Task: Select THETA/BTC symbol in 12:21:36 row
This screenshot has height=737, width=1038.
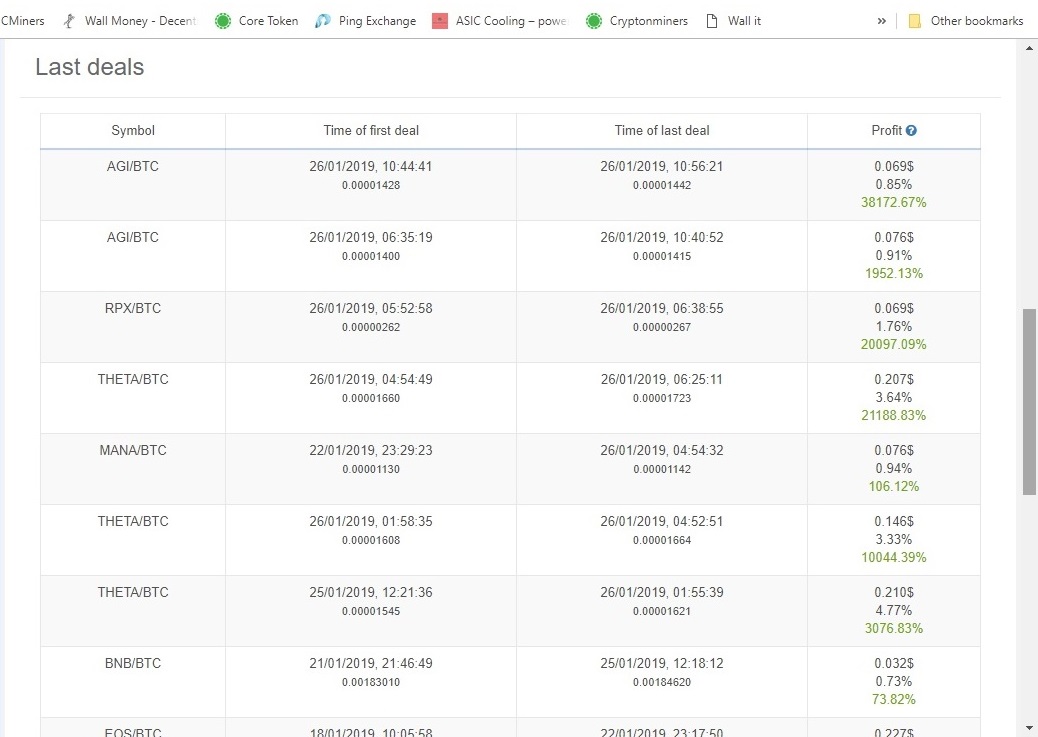Action: coord(133,592)
